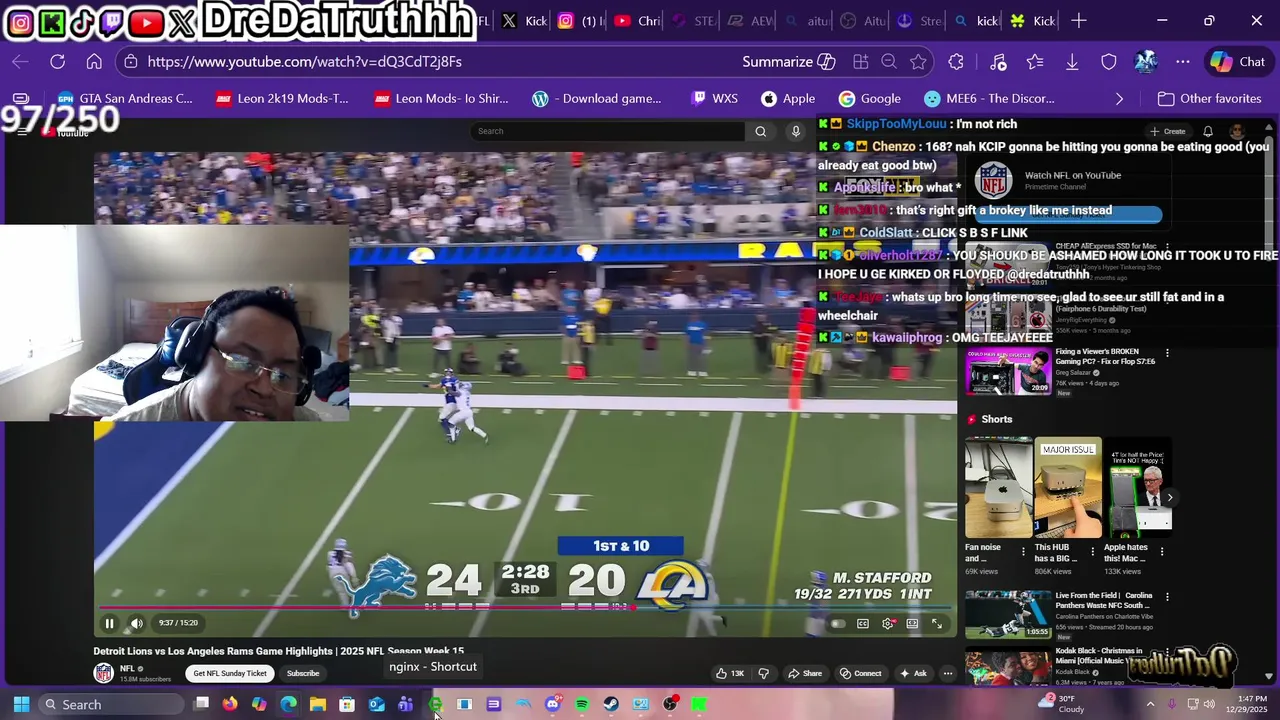Open Other favorites folder
1280x720 pixels.
(1209, 99)
